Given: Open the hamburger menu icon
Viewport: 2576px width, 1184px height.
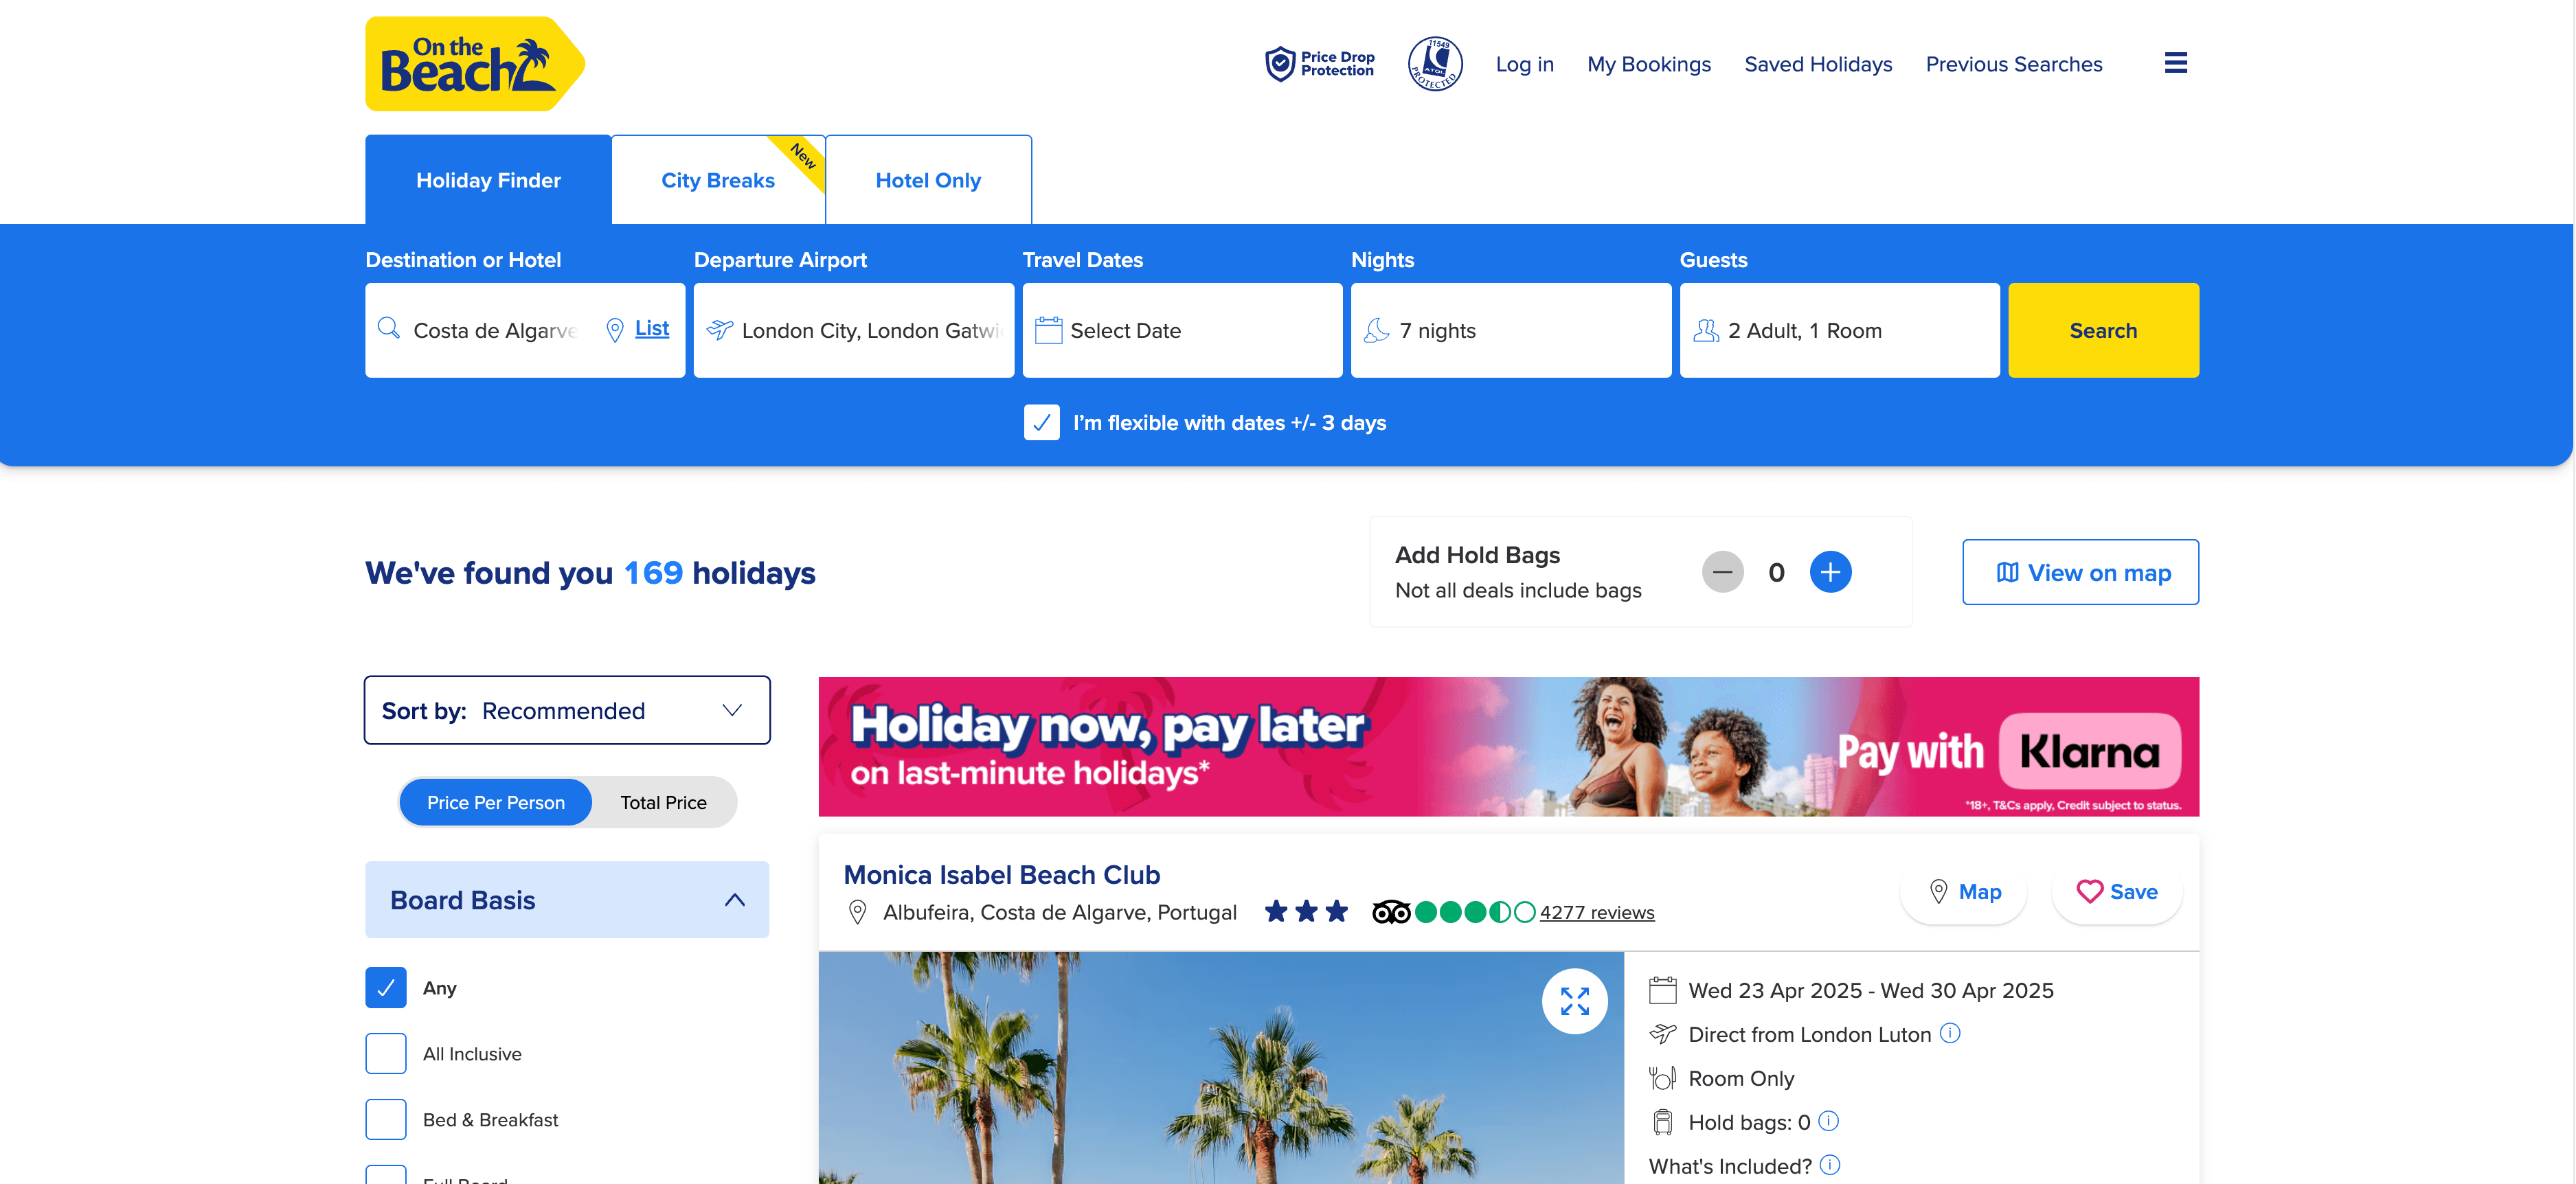Looking at the screenshot, I should 2175,63.
